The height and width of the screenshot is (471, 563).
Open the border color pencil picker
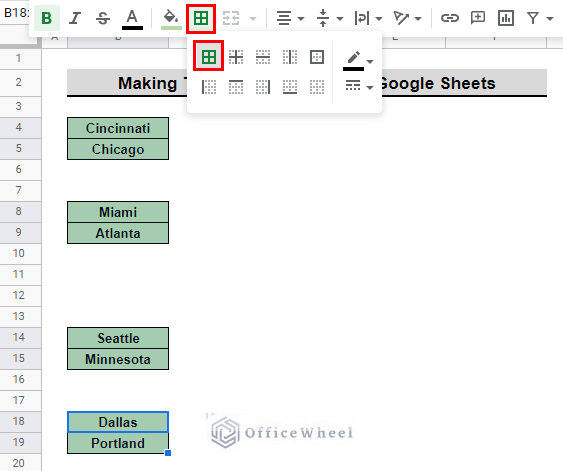tap(358, 60)
